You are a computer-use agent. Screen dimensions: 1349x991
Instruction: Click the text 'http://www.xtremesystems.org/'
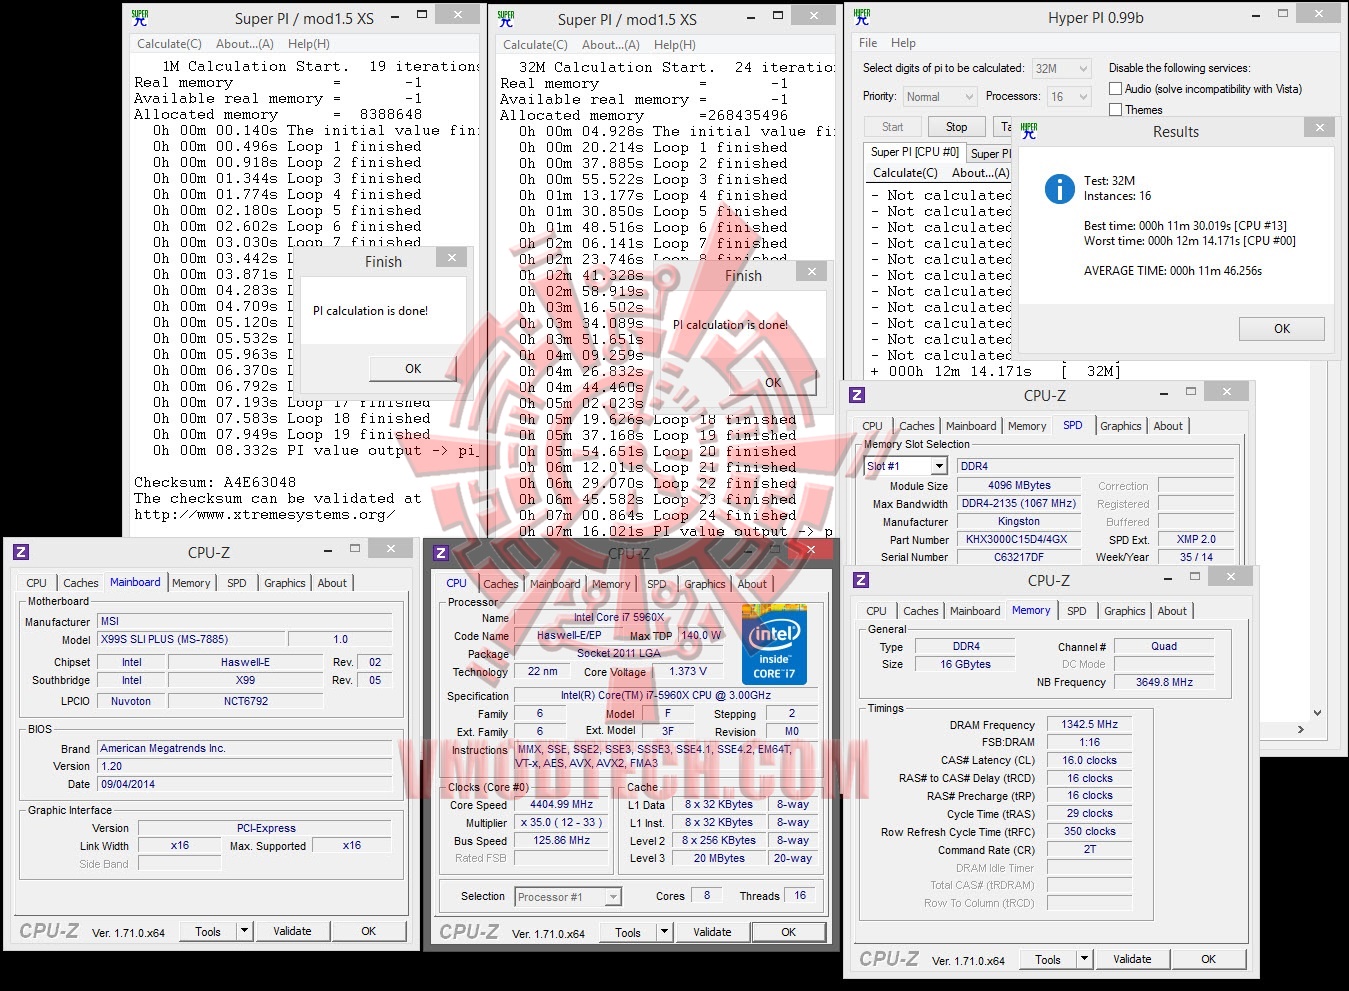(x=264, y=514)
